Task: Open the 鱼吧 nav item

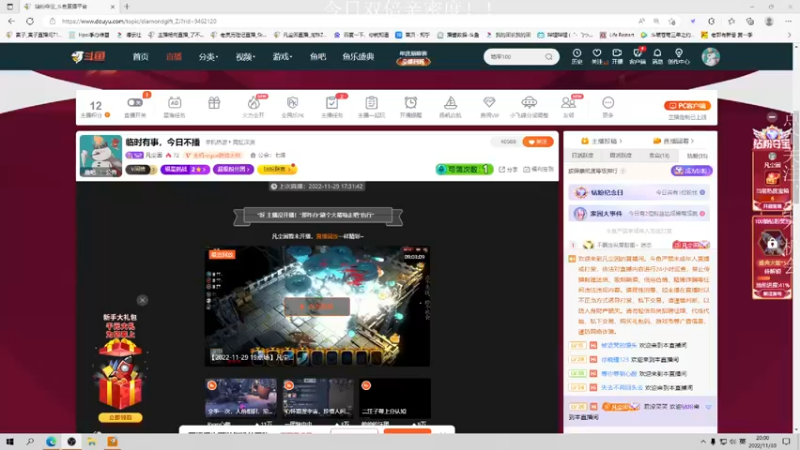Action: [317, 57]
